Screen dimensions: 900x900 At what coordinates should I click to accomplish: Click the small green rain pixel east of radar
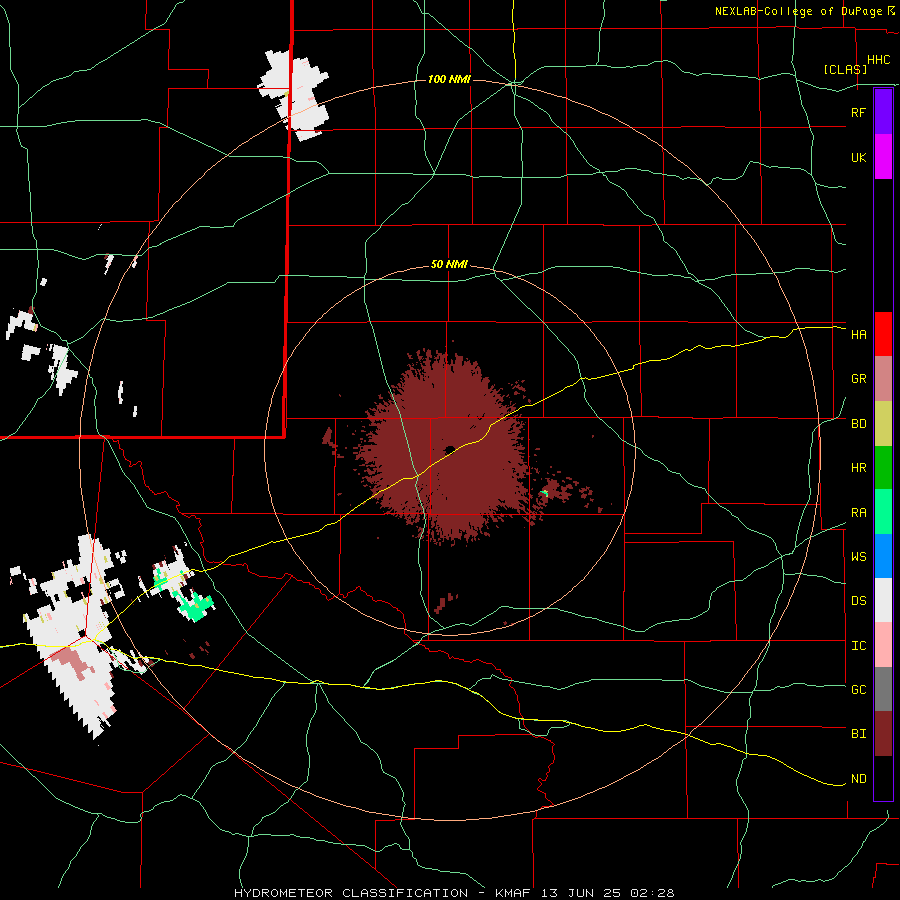click(x=545, y=493)
